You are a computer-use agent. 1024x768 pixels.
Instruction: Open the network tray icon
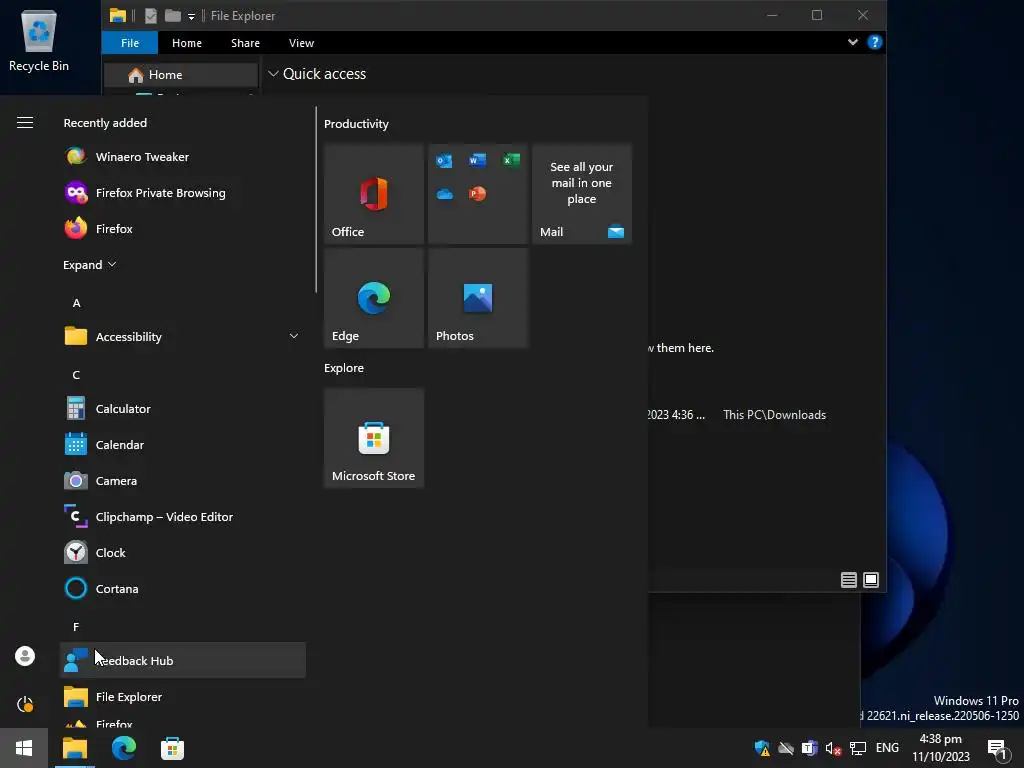coord(857,748)
